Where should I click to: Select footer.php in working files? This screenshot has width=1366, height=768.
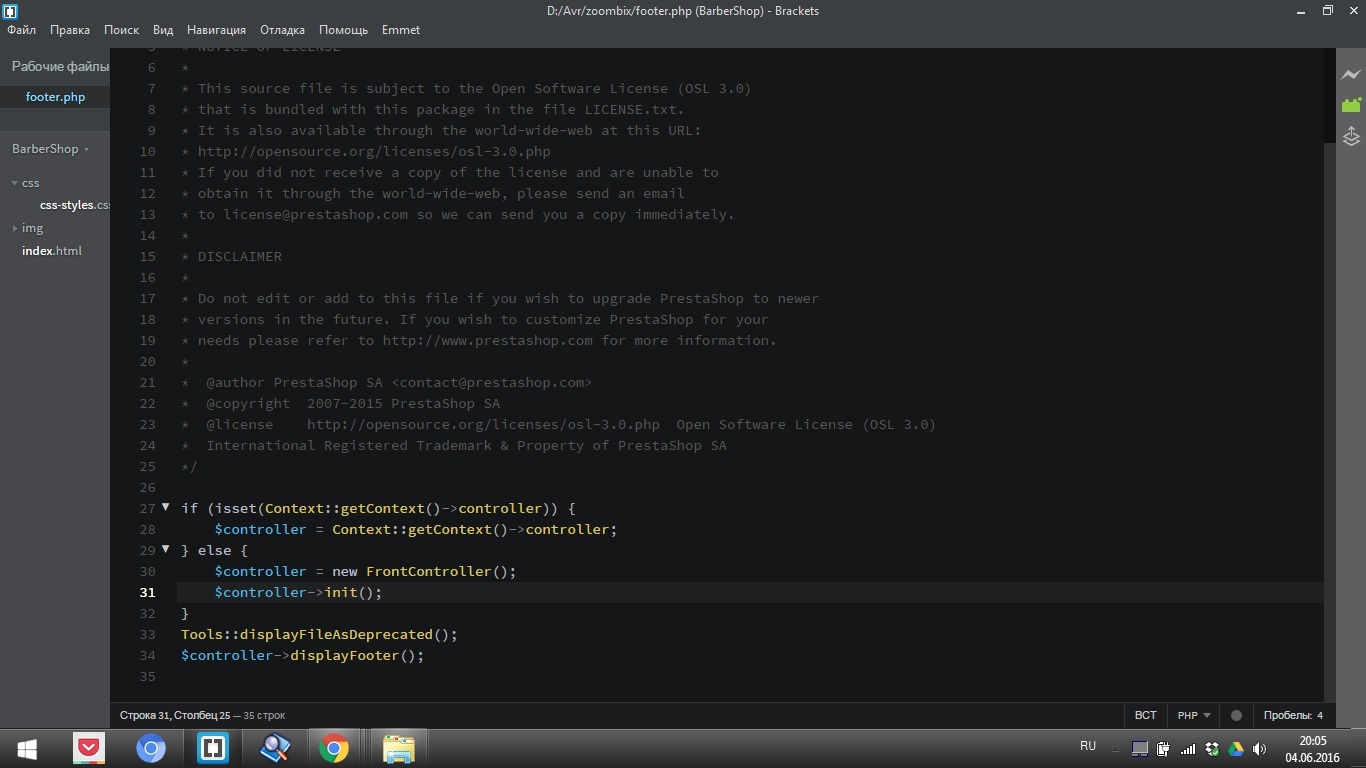[x=55, y=97]
